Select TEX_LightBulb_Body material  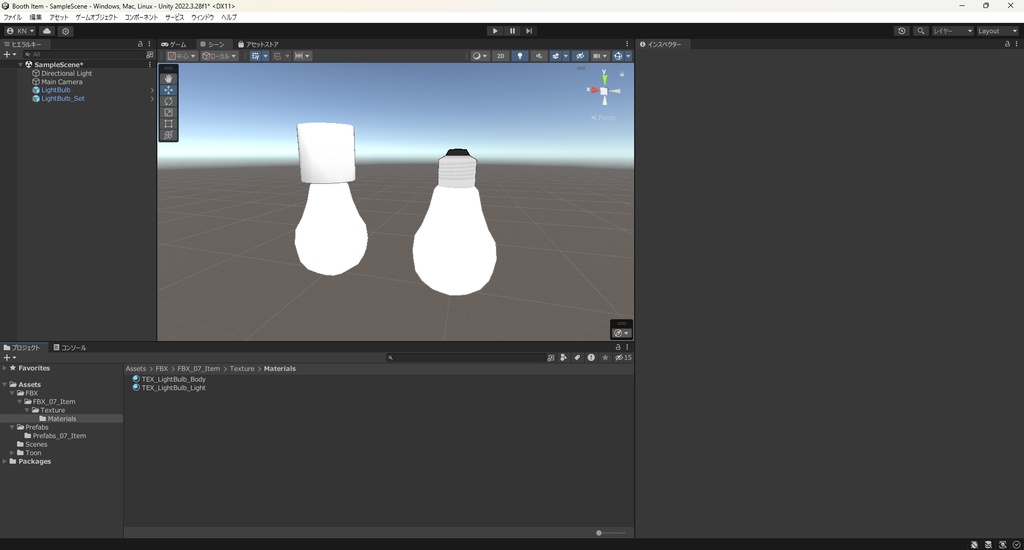tap(173, 379)
